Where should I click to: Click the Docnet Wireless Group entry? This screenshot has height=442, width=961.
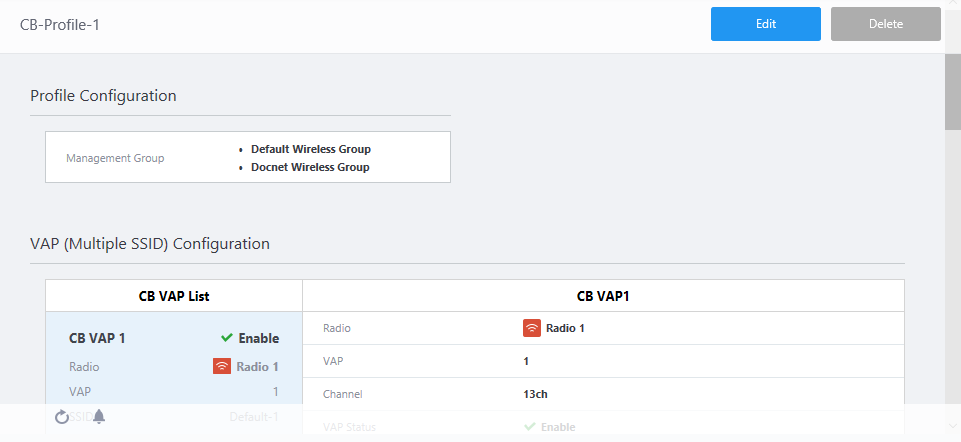(310, 167)
